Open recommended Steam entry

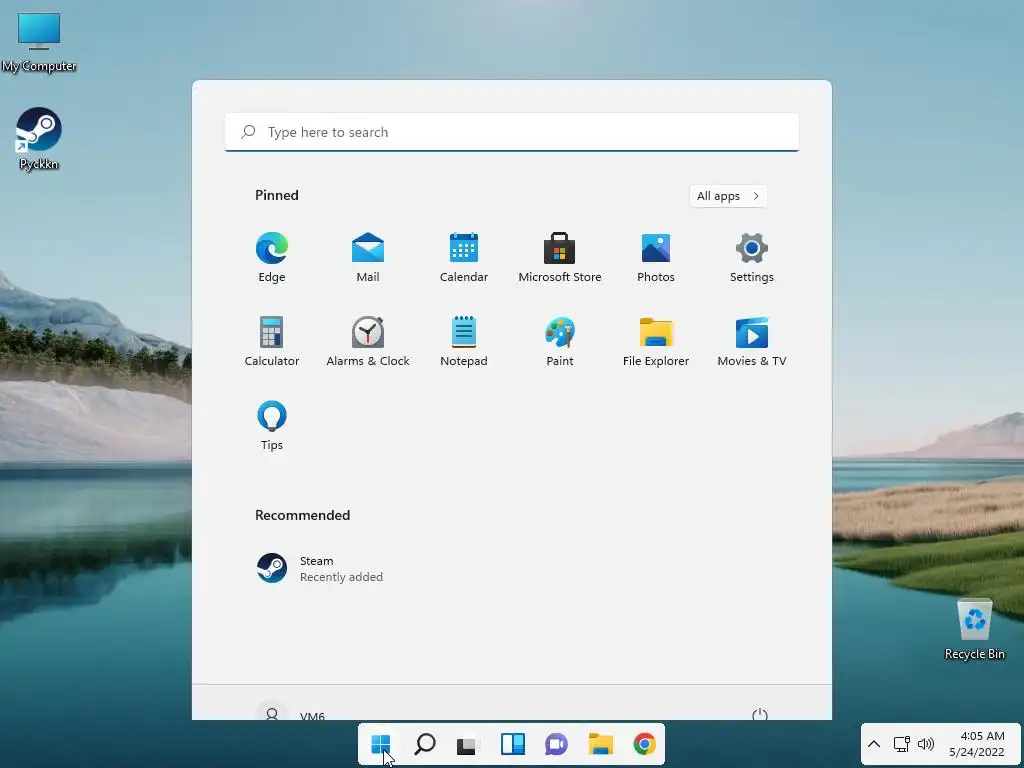320,568
